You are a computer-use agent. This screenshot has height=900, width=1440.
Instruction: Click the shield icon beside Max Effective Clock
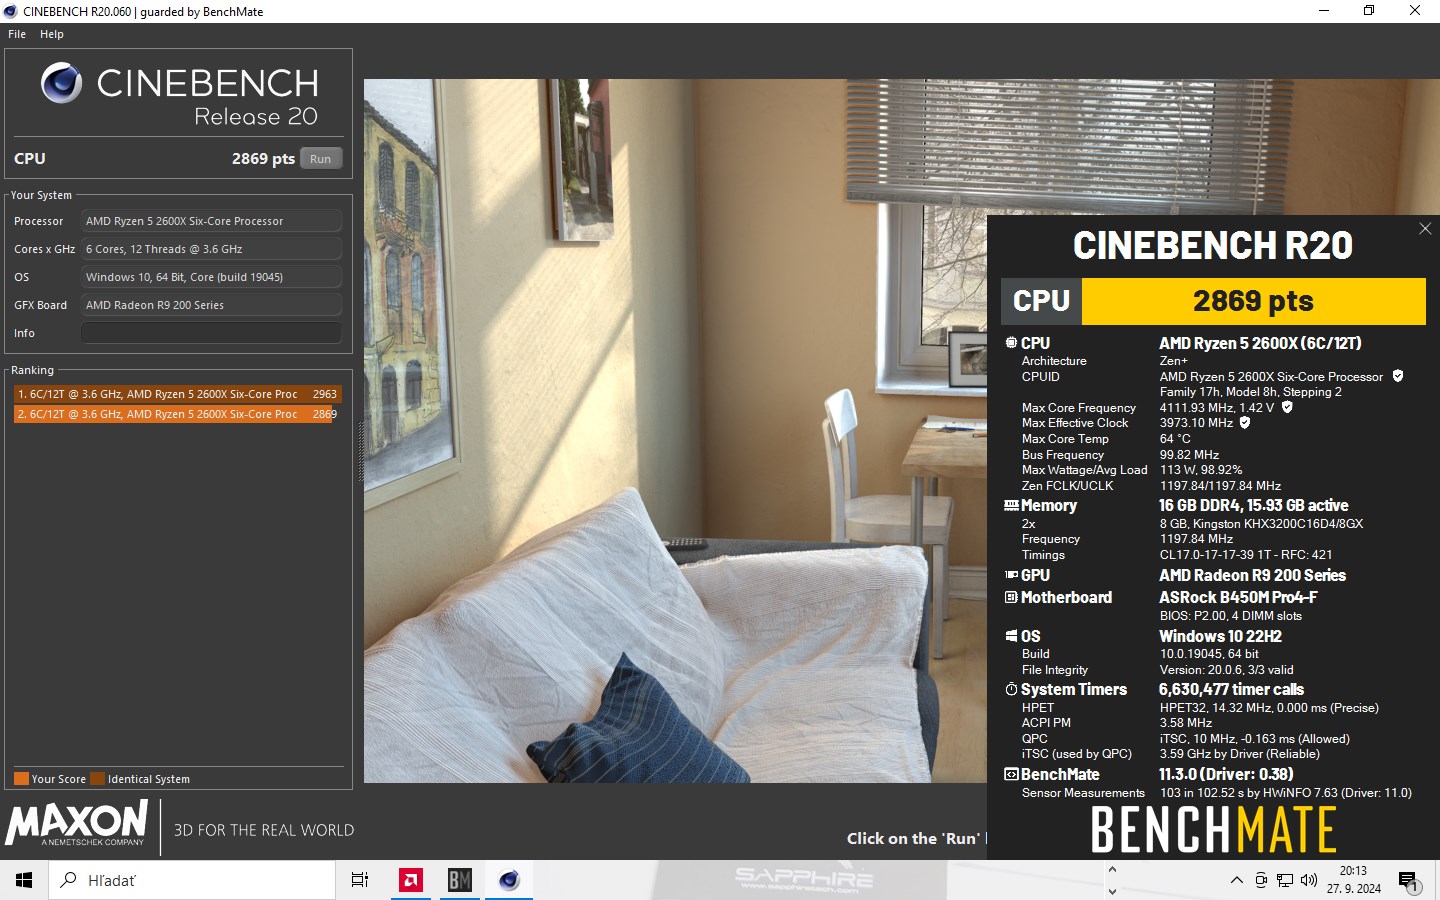[1245, 422]
